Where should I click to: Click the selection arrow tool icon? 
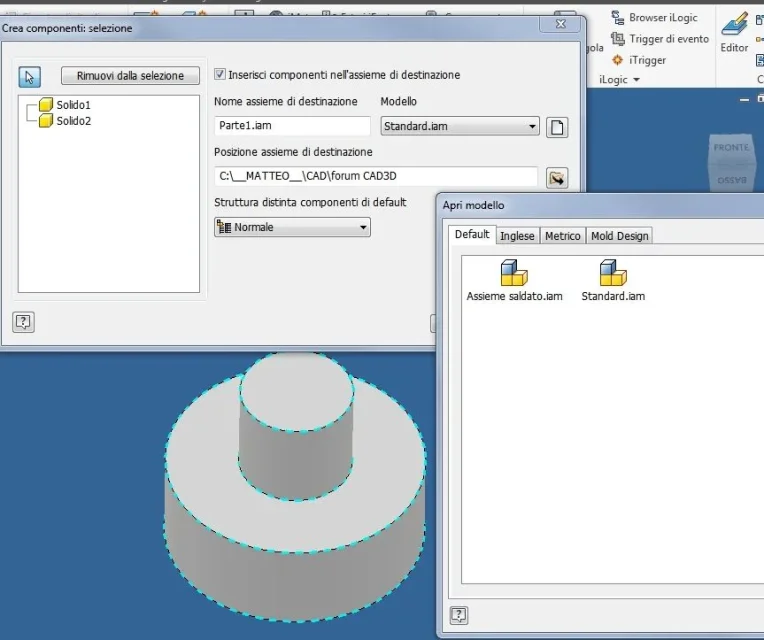tap(29, 77)
